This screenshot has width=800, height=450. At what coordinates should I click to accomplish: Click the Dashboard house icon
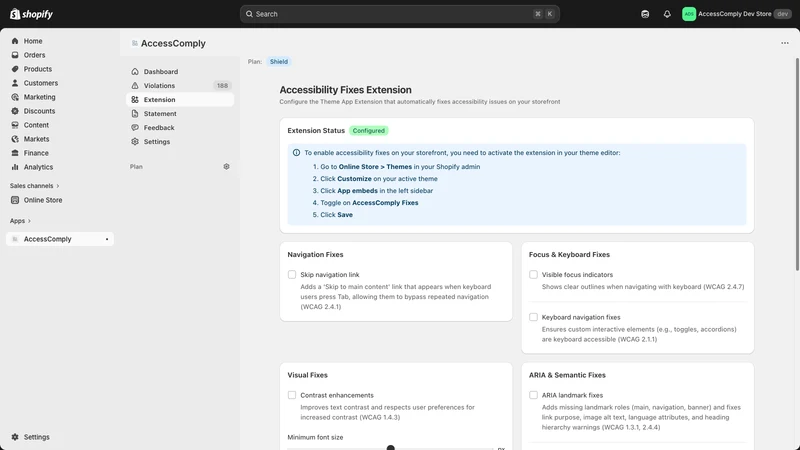(135, 71)
